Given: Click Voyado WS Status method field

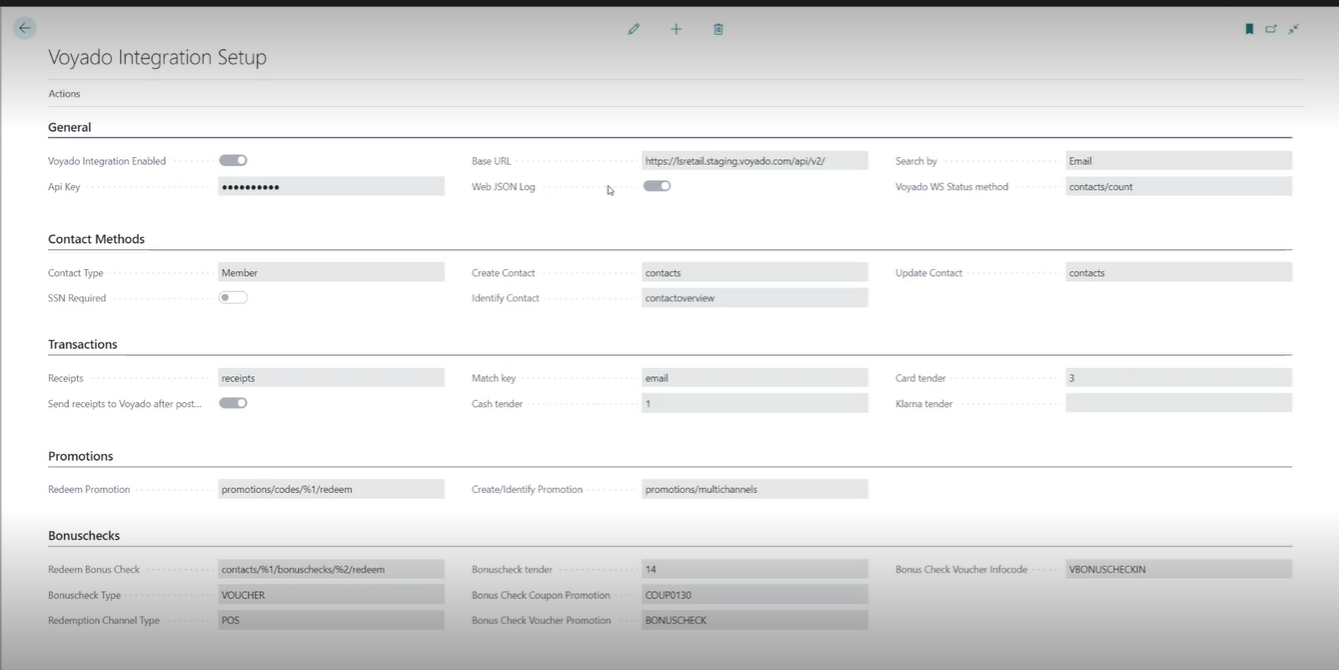Looking at the screenshot, I should pos(1179,187).
